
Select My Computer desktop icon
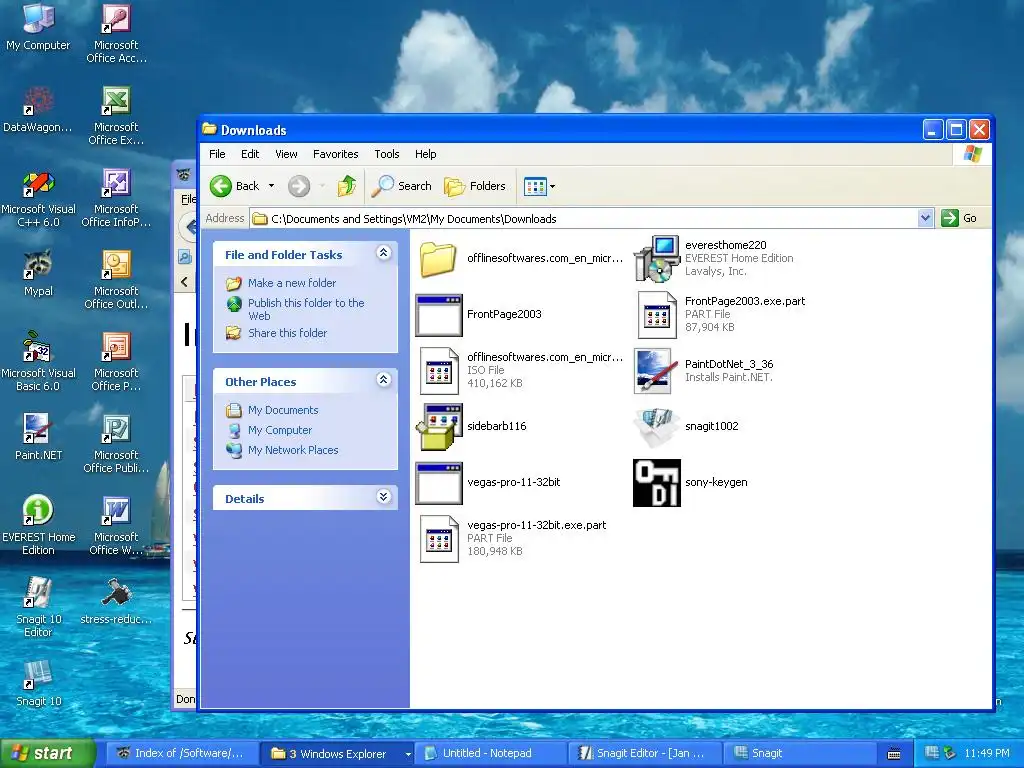click(x=38, y=26)
